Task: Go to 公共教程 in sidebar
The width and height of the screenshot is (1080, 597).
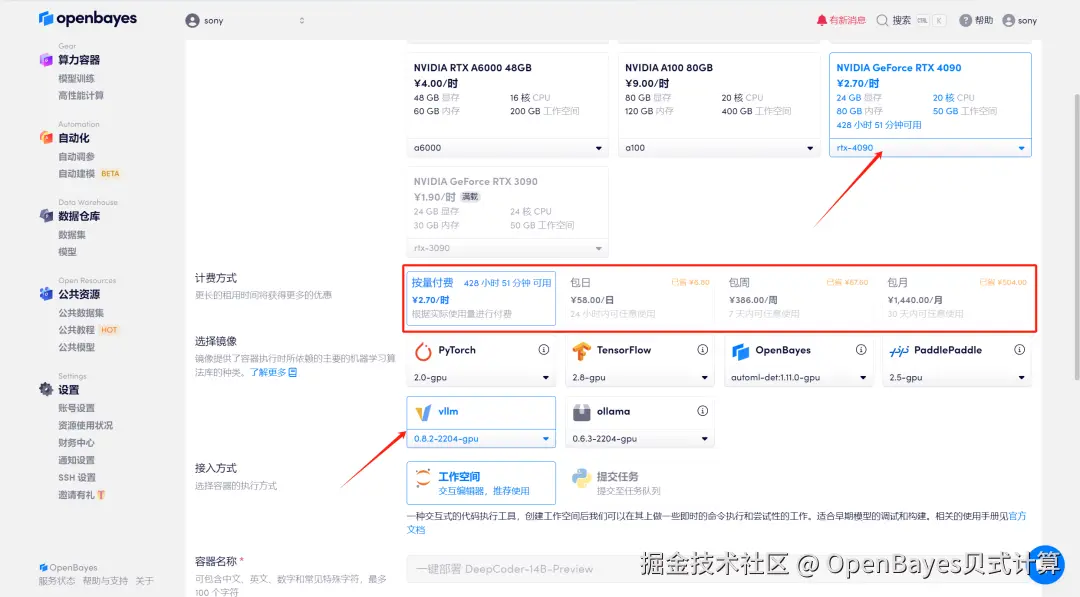Action: pyautogui.click(x=76, y=330)
